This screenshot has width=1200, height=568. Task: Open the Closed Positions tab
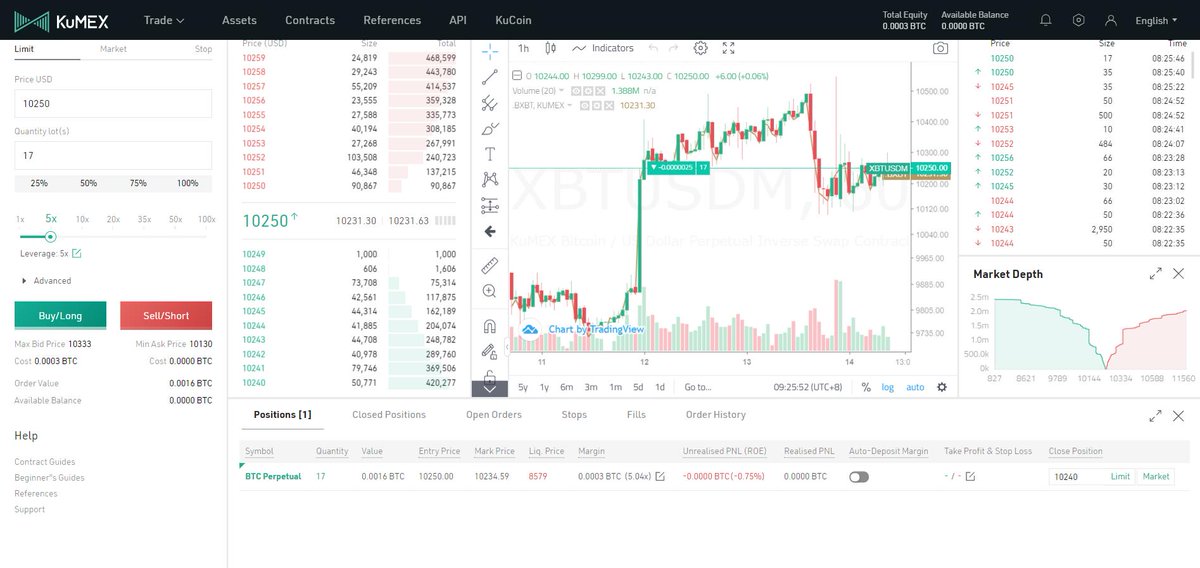tap(389, 414)
